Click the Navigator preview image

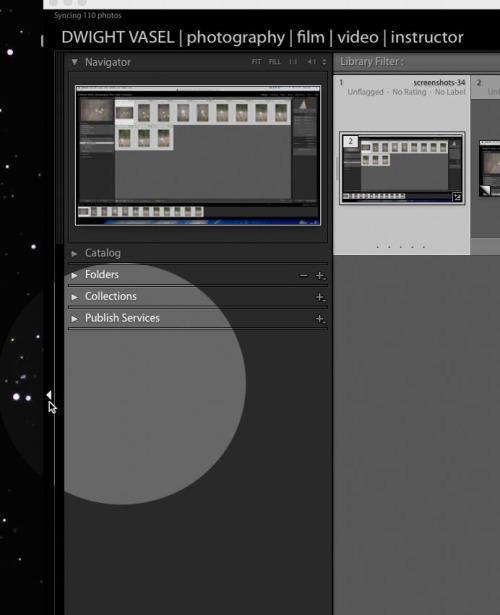pyautogui.click(x=198, y=155)
